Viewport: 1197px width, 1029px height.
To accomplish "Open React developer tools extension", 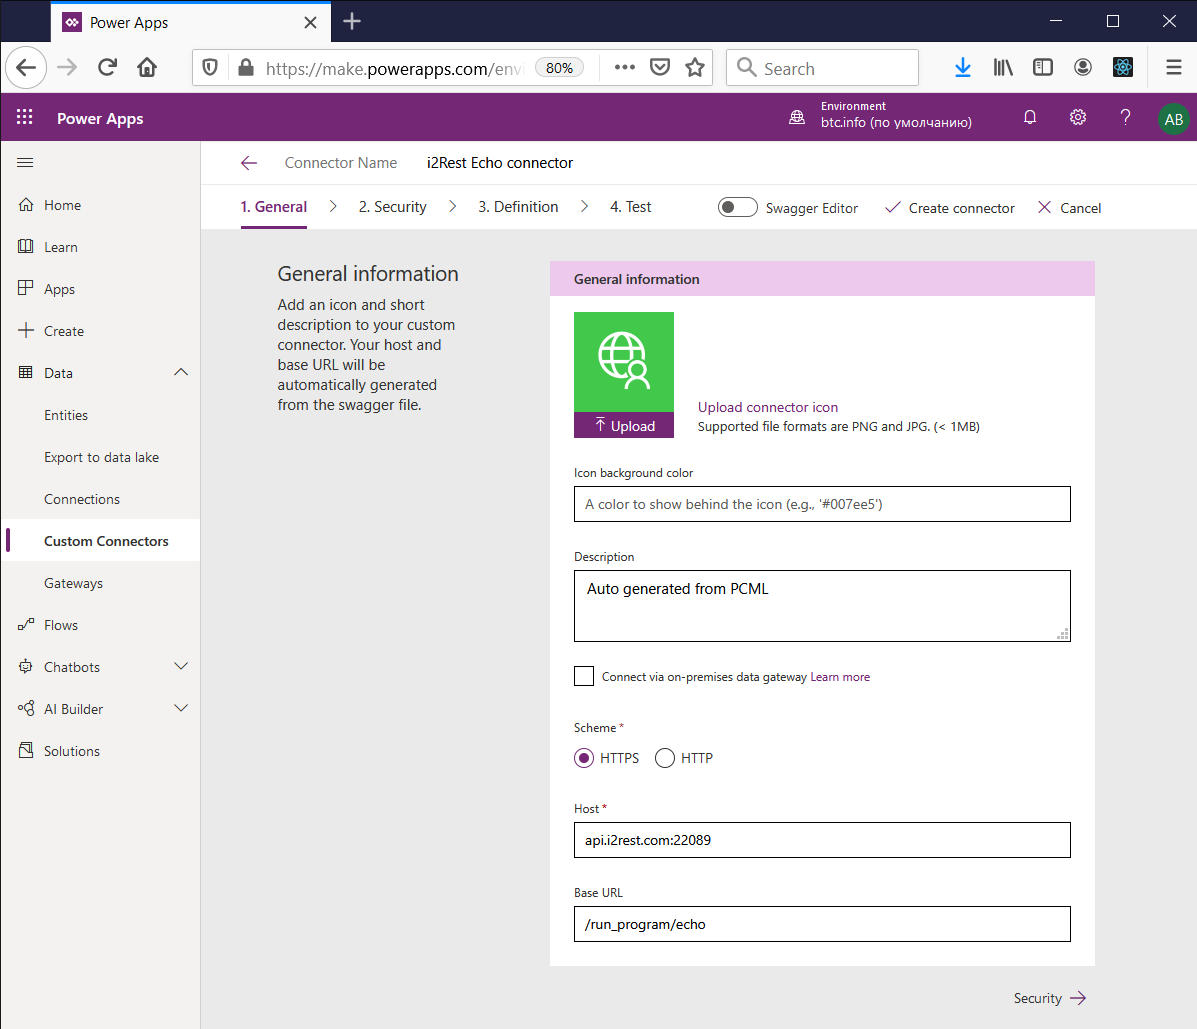I will 1122,68.
